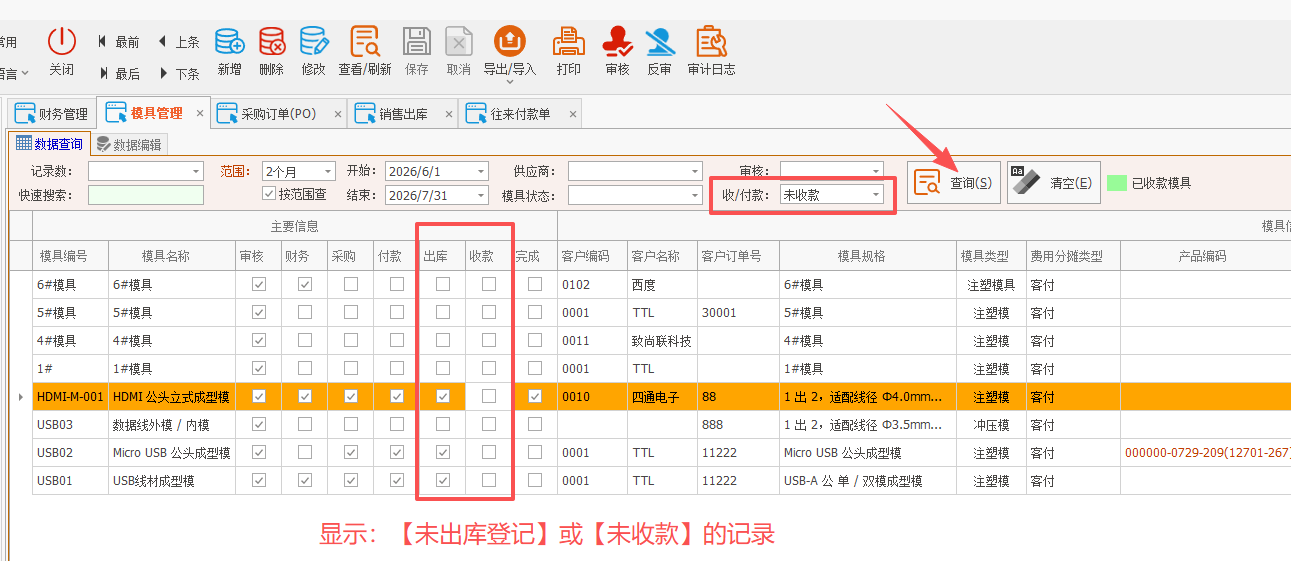Click the 审核 approve stamp icon
Viewport: 1291px width, 561px height.
point(617,42)
